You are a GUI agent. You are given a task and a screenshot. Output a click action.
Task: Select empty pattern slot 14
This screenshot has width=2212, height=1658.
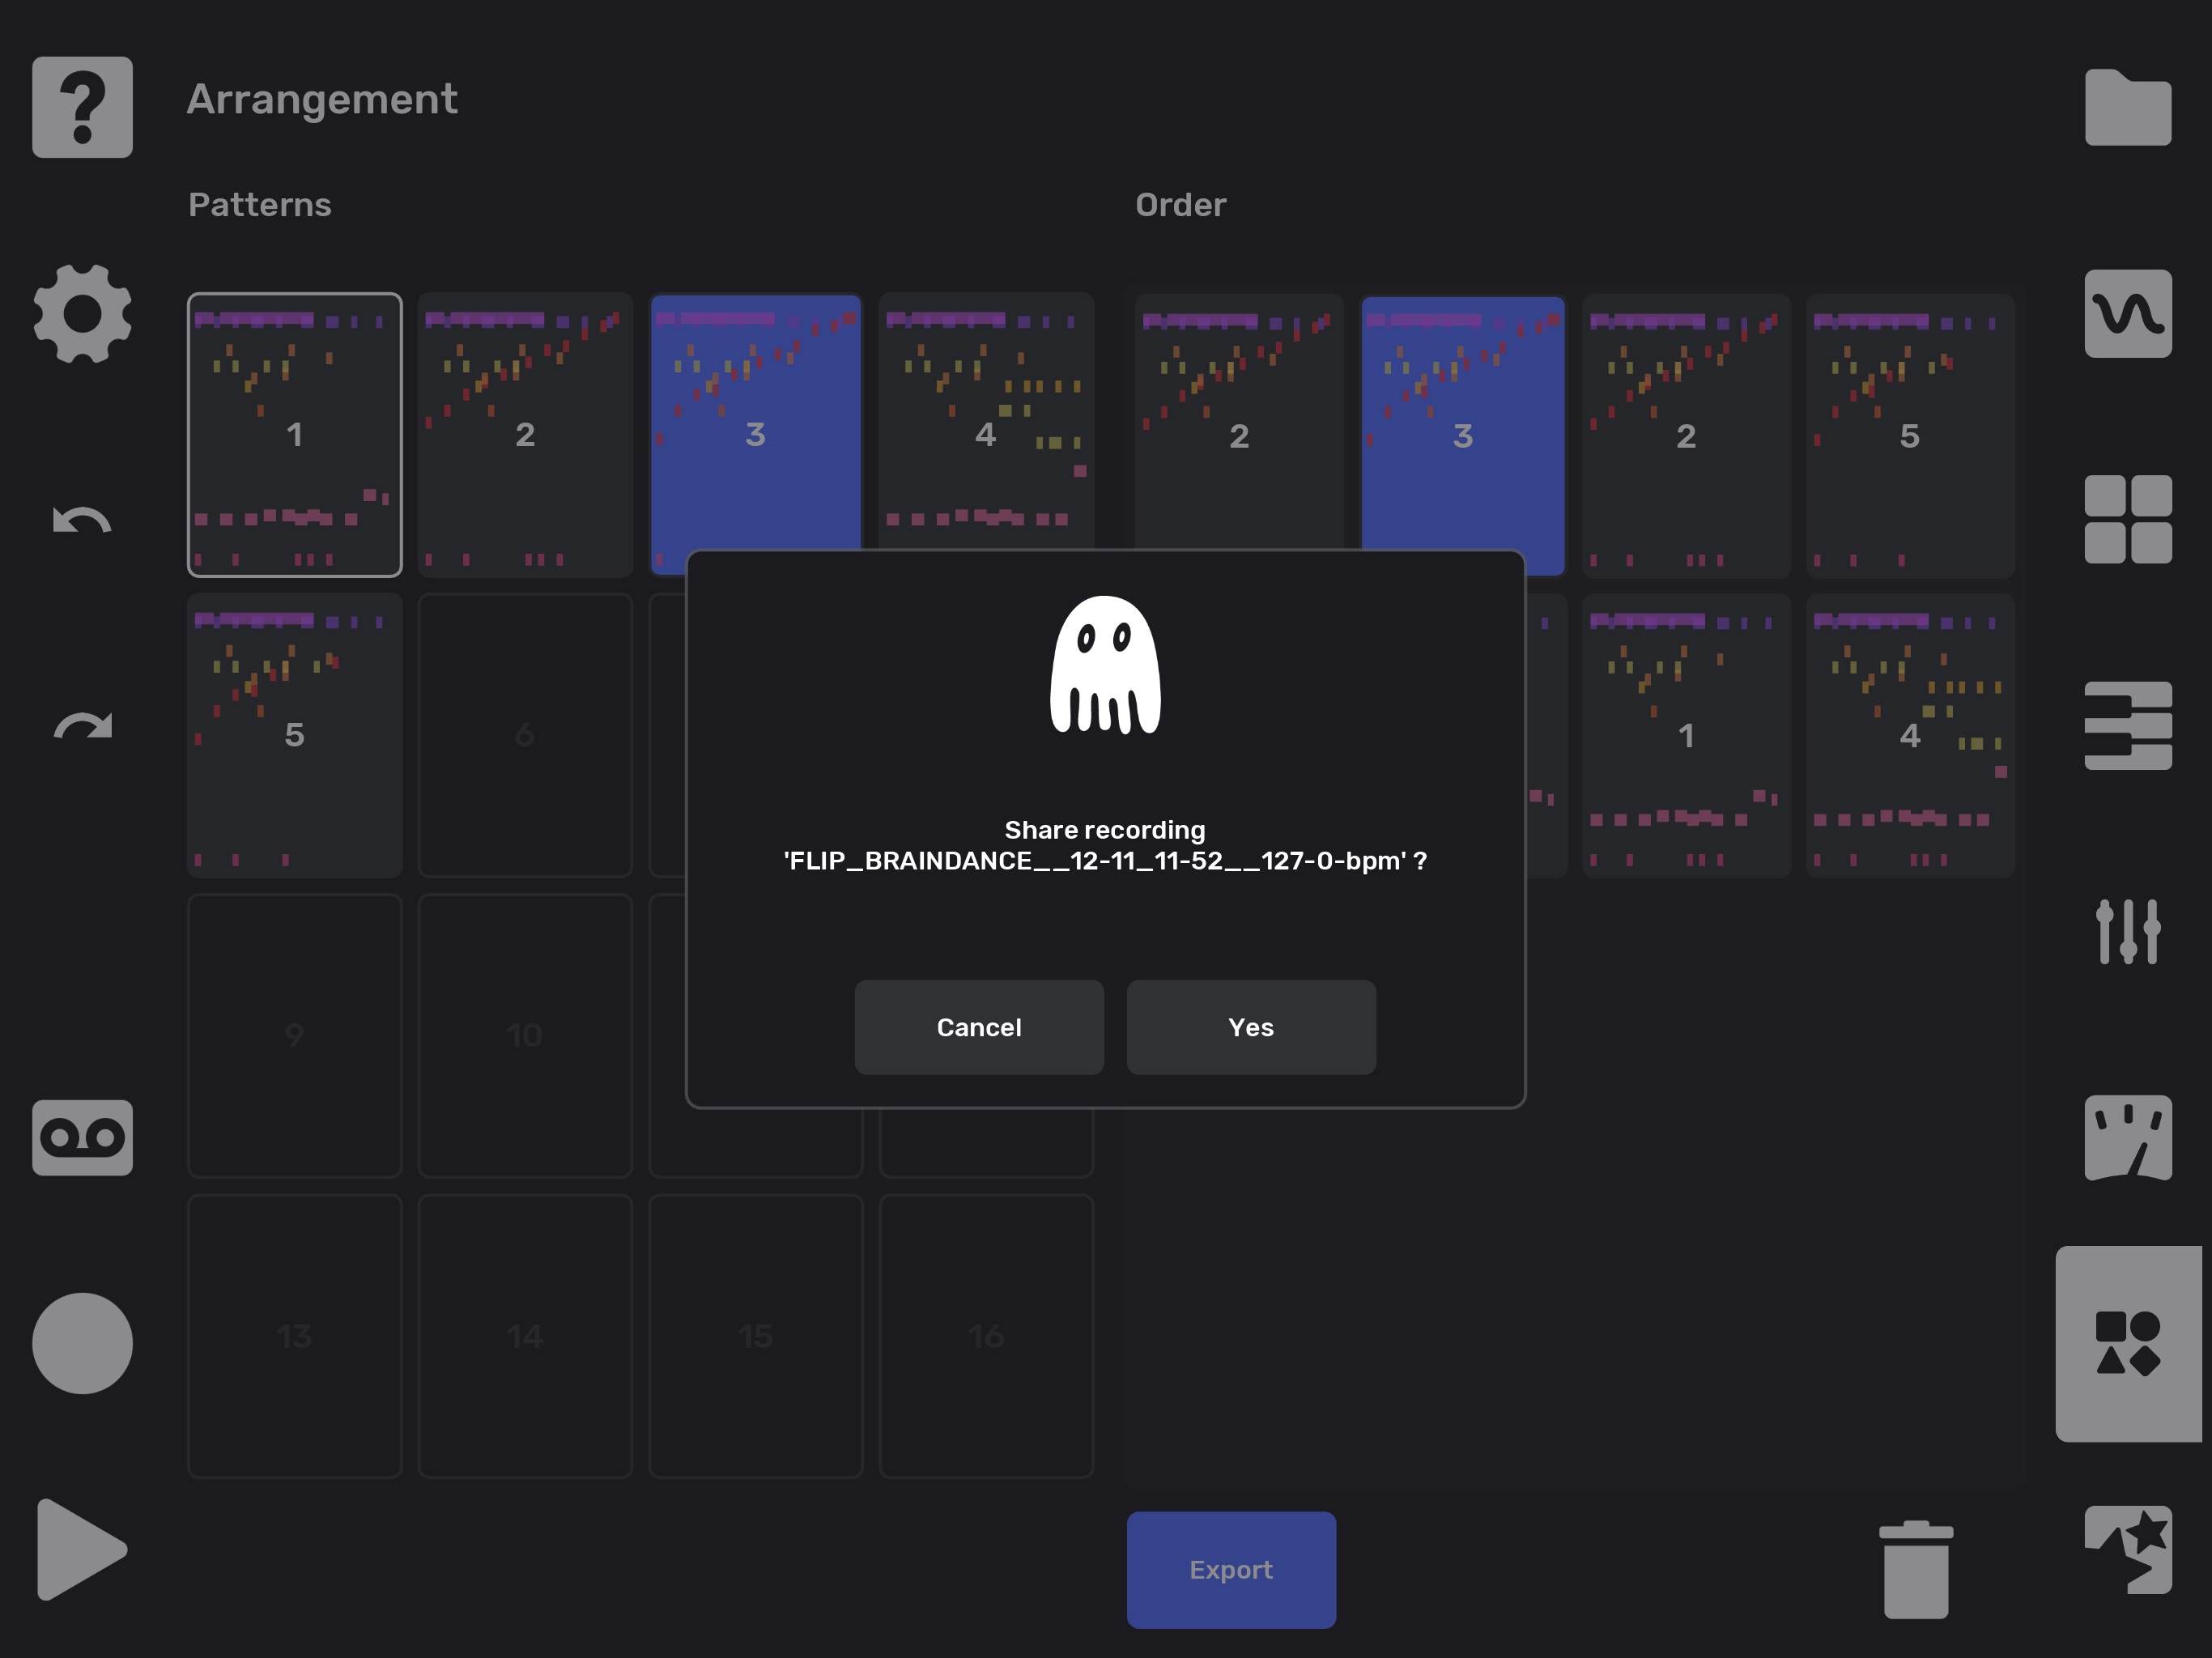(525, 1336)
